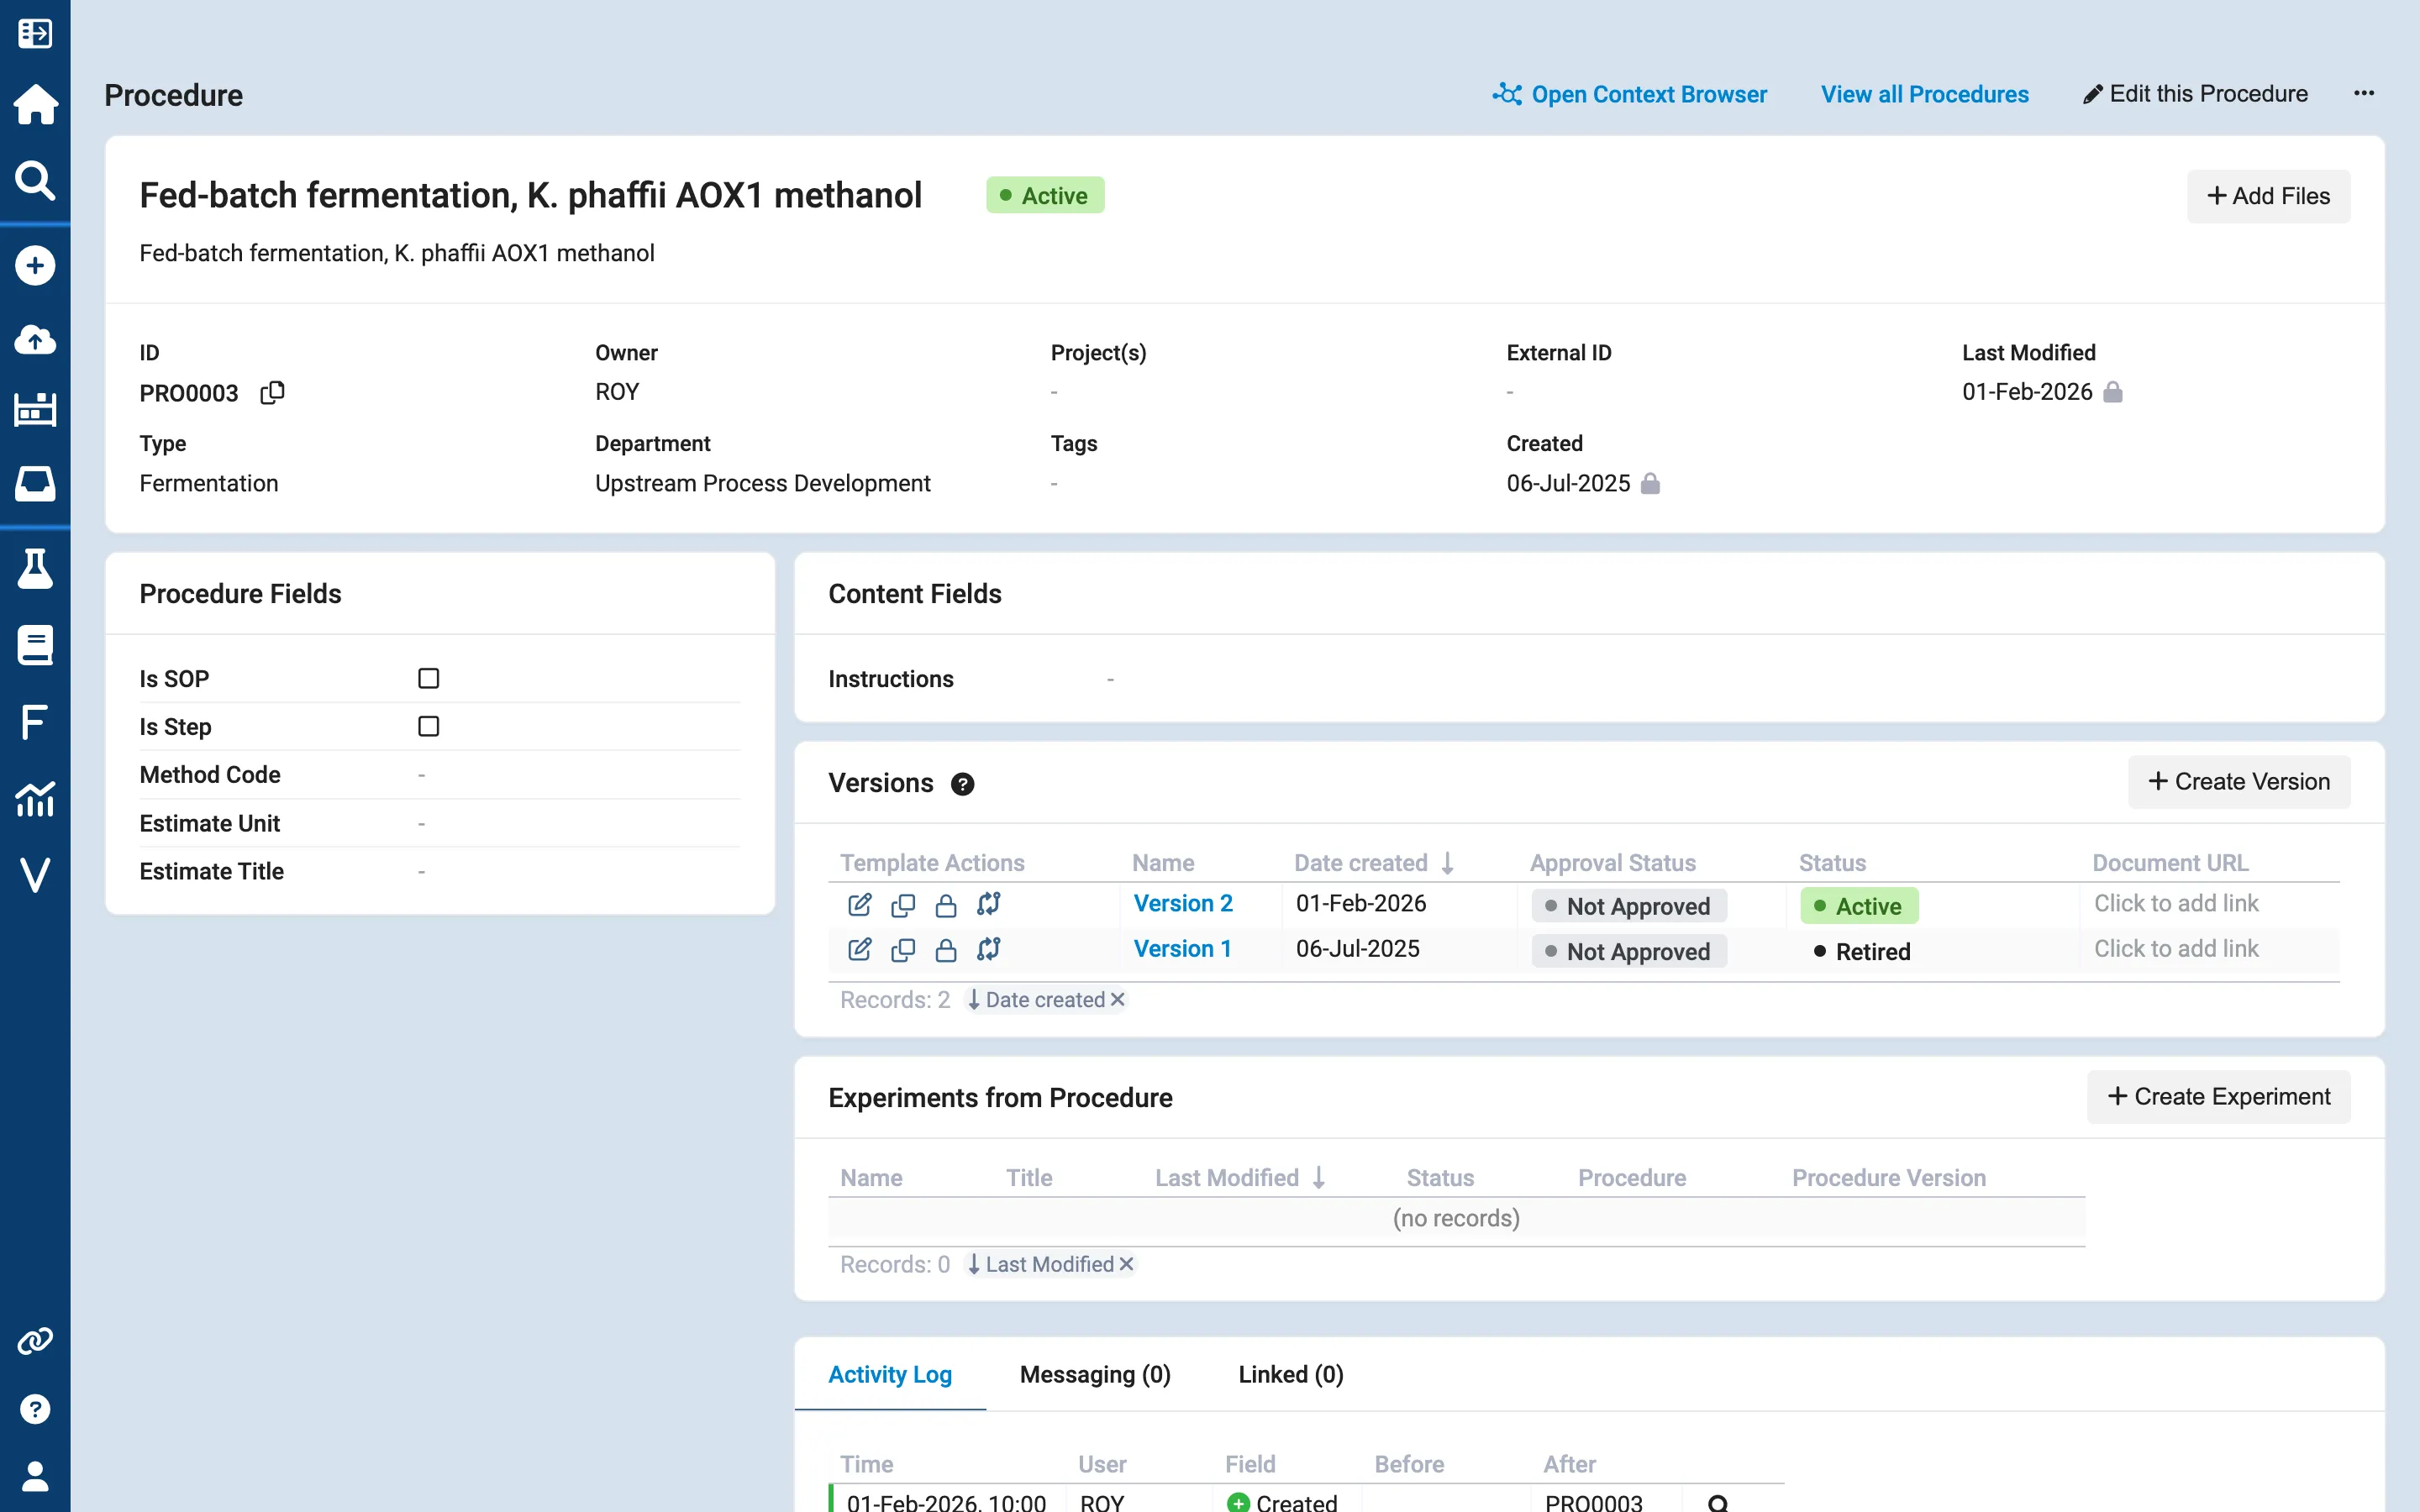
Task: Switch to the Messaging (0) tab
Action: click(x=1095, y=1374)
